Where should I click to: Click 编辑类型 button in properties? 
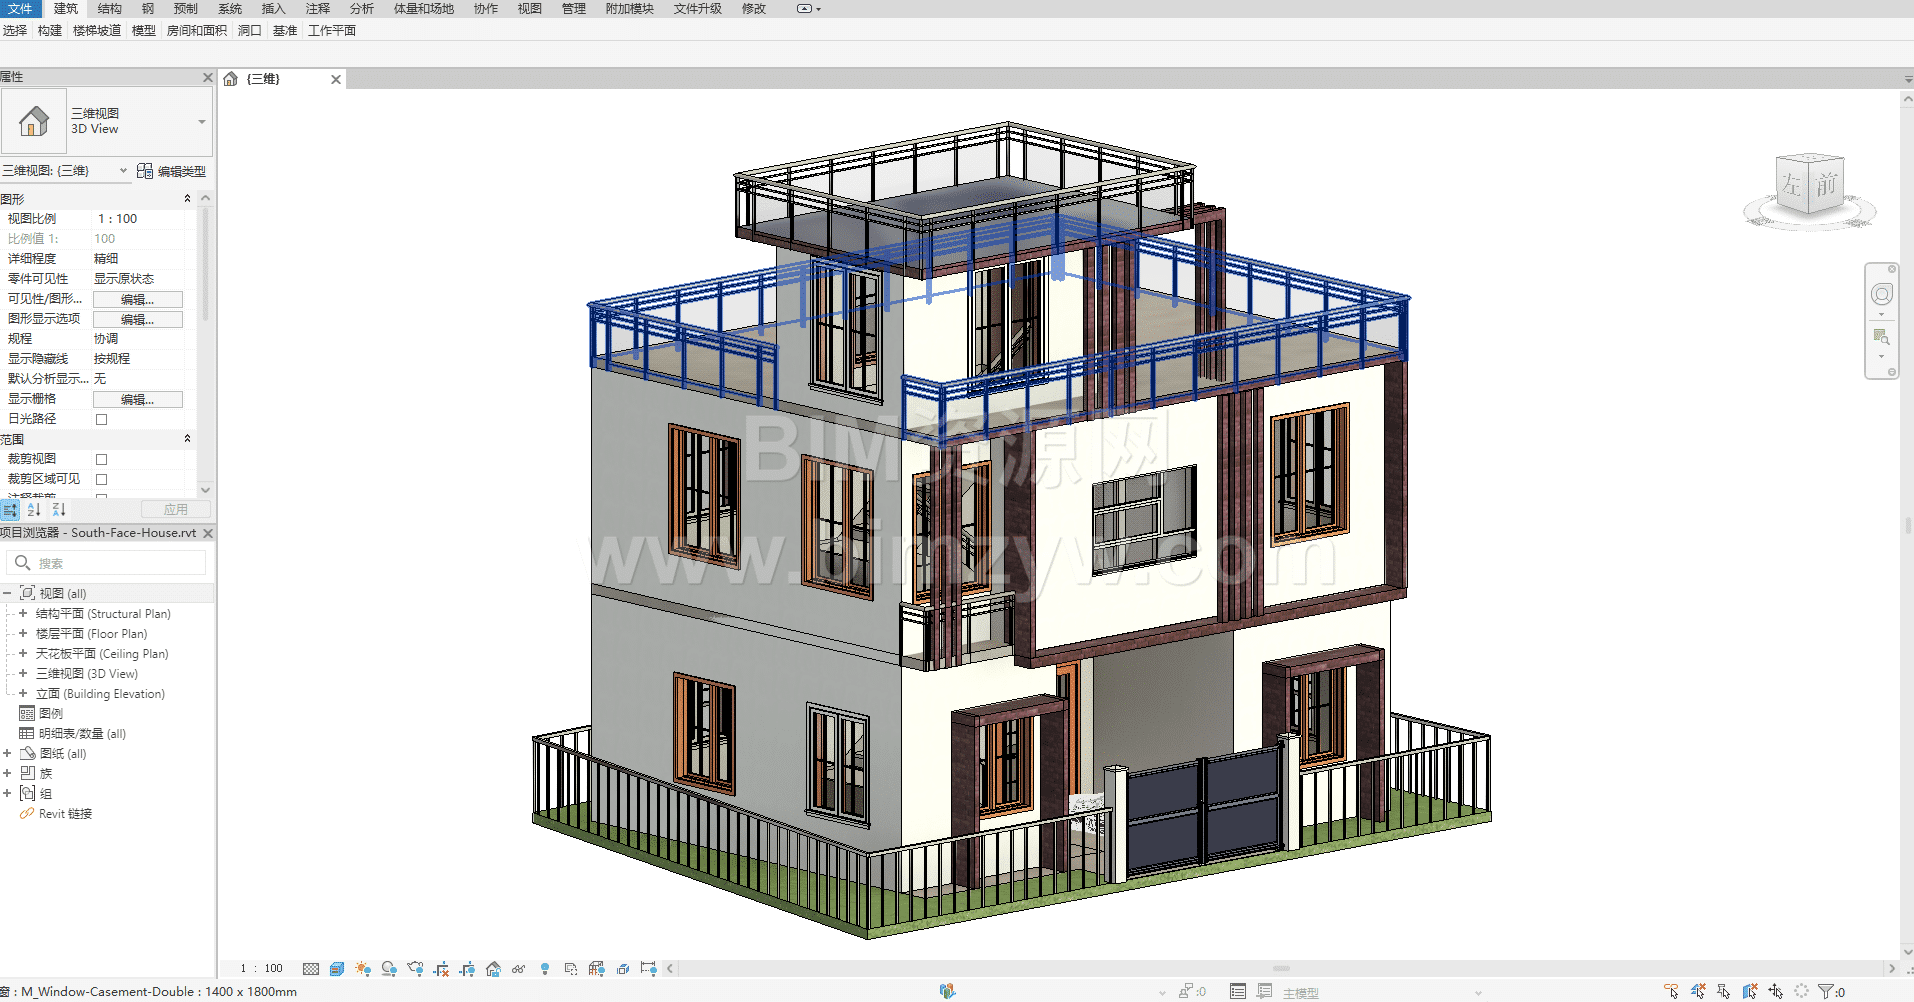coord(172,171)
